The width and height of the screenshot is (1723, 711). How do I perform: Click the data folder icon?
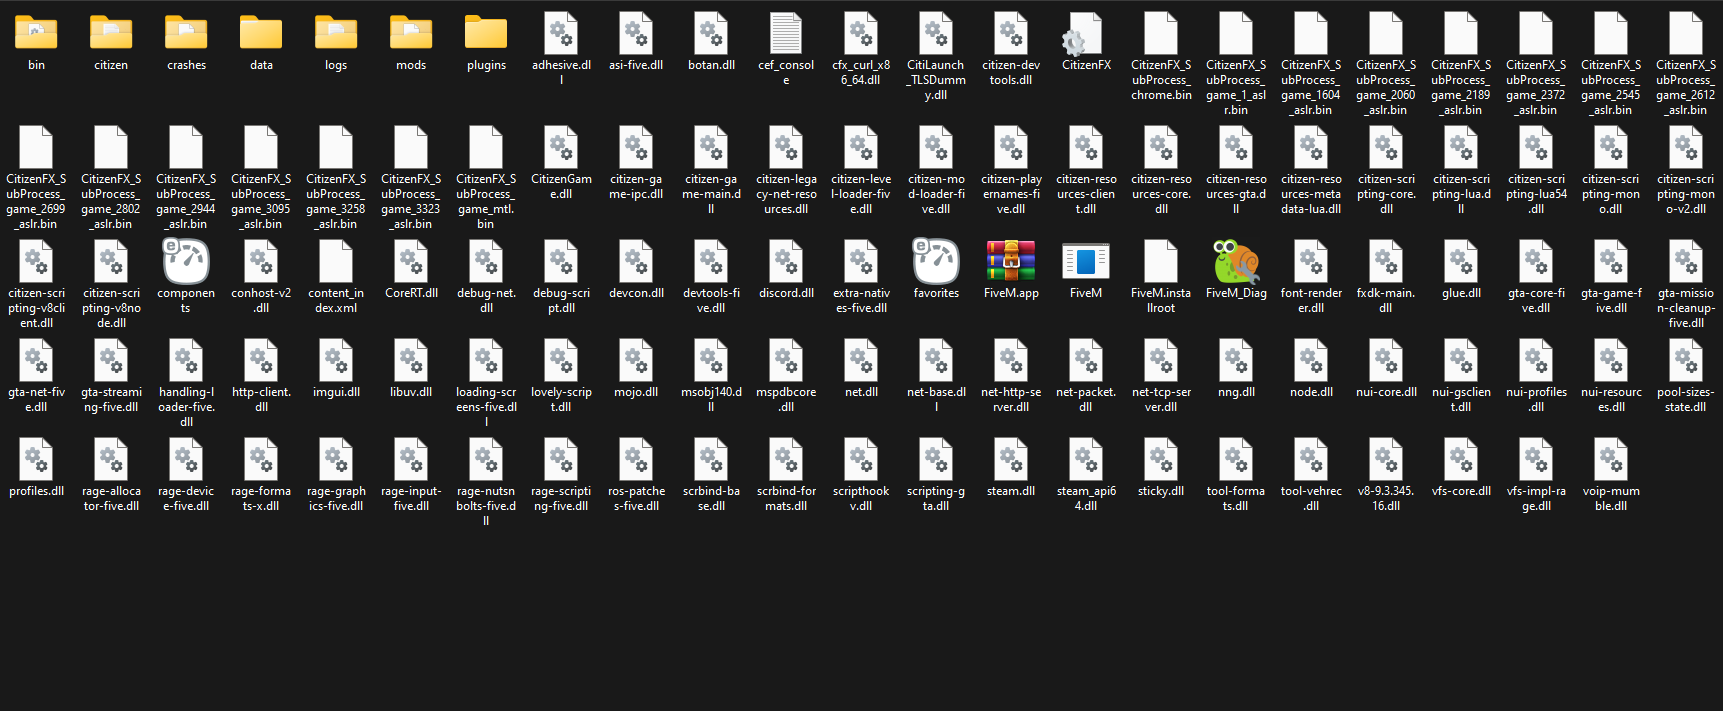[x=261, y=33]
